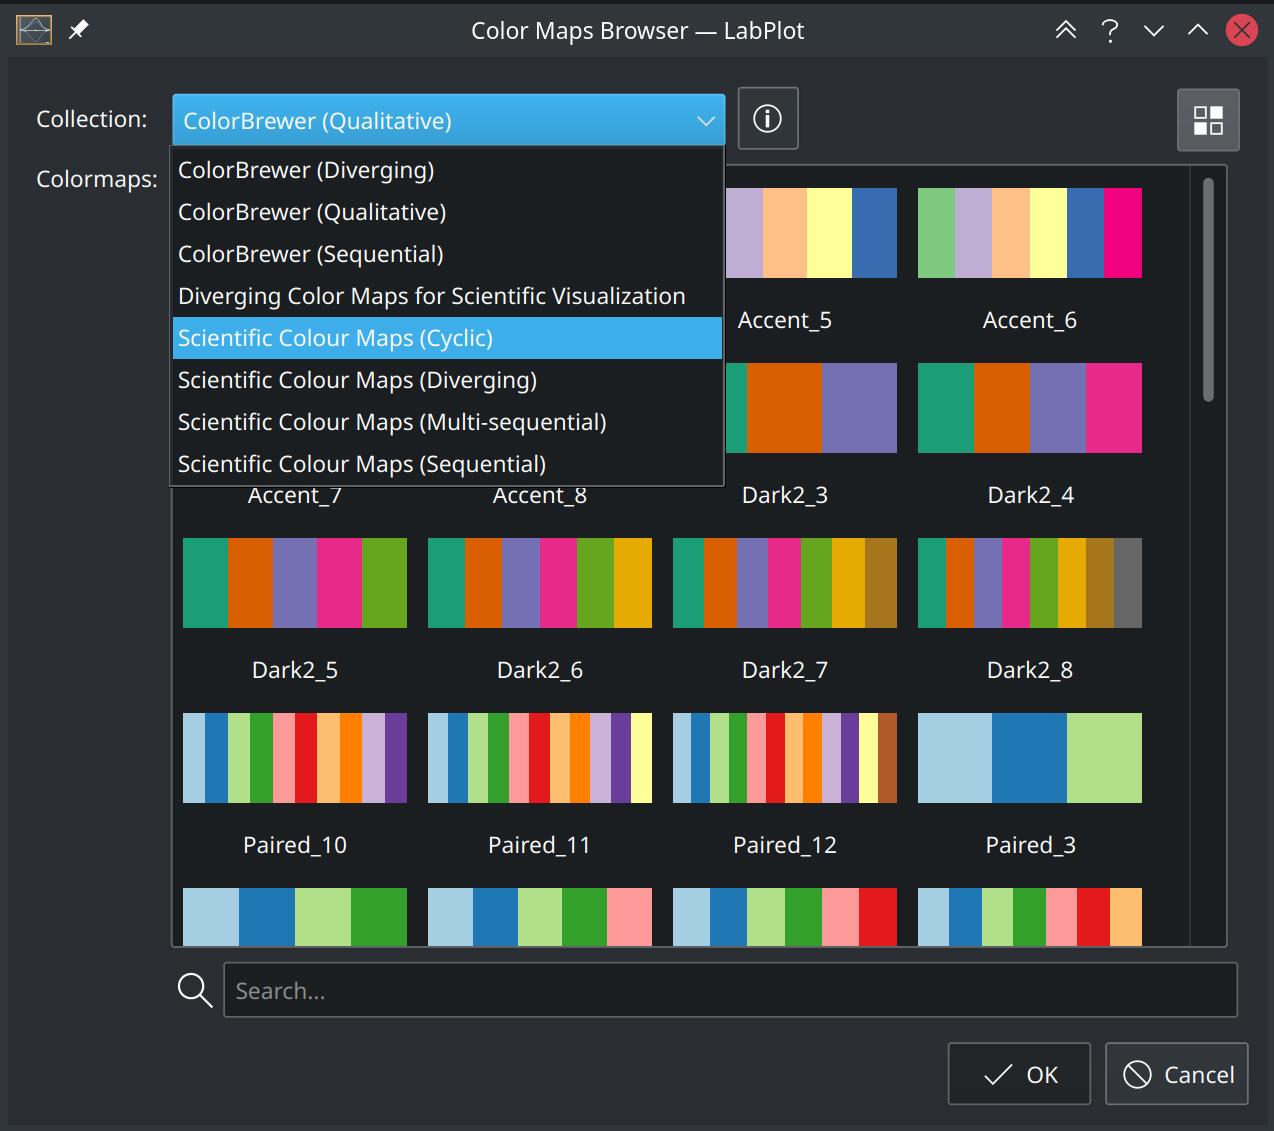Show collection details with the info icon
Image resolution: width=1274 pixels, height=1131 pixels.
pyautogui.click(x=767, y=118)
